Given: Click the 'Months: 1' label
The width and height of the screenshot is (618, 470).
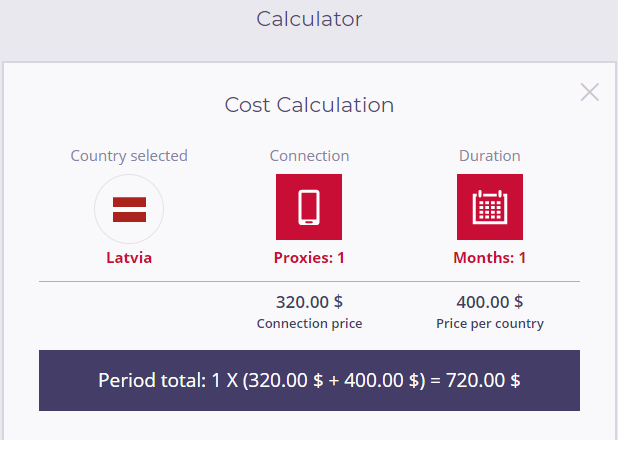Looking at the screenshot, I should pos(489,257).
